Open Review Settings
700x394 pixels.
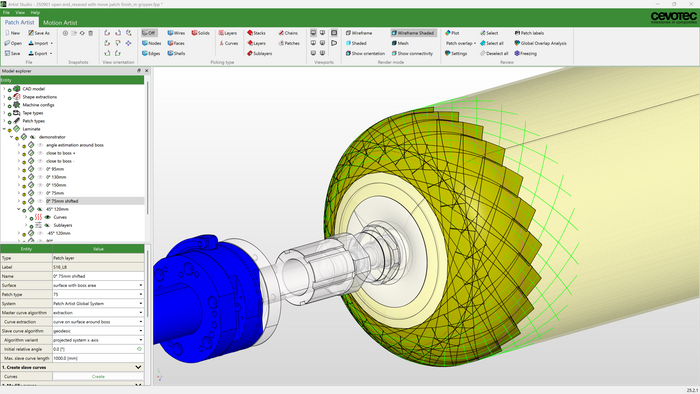[456, 54]
